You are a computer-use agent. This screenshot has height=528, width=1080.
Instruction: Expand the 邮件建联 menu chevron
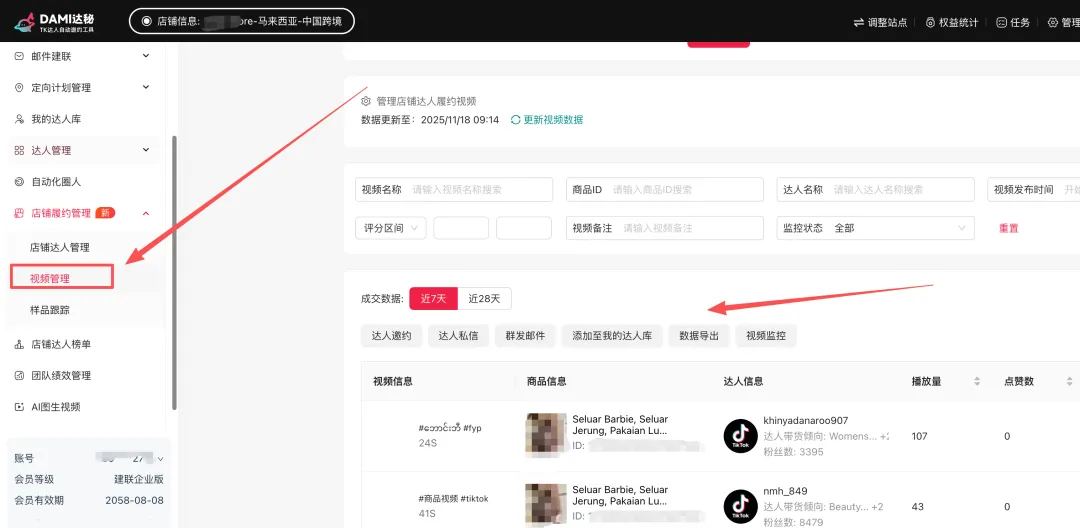point(145,56)
